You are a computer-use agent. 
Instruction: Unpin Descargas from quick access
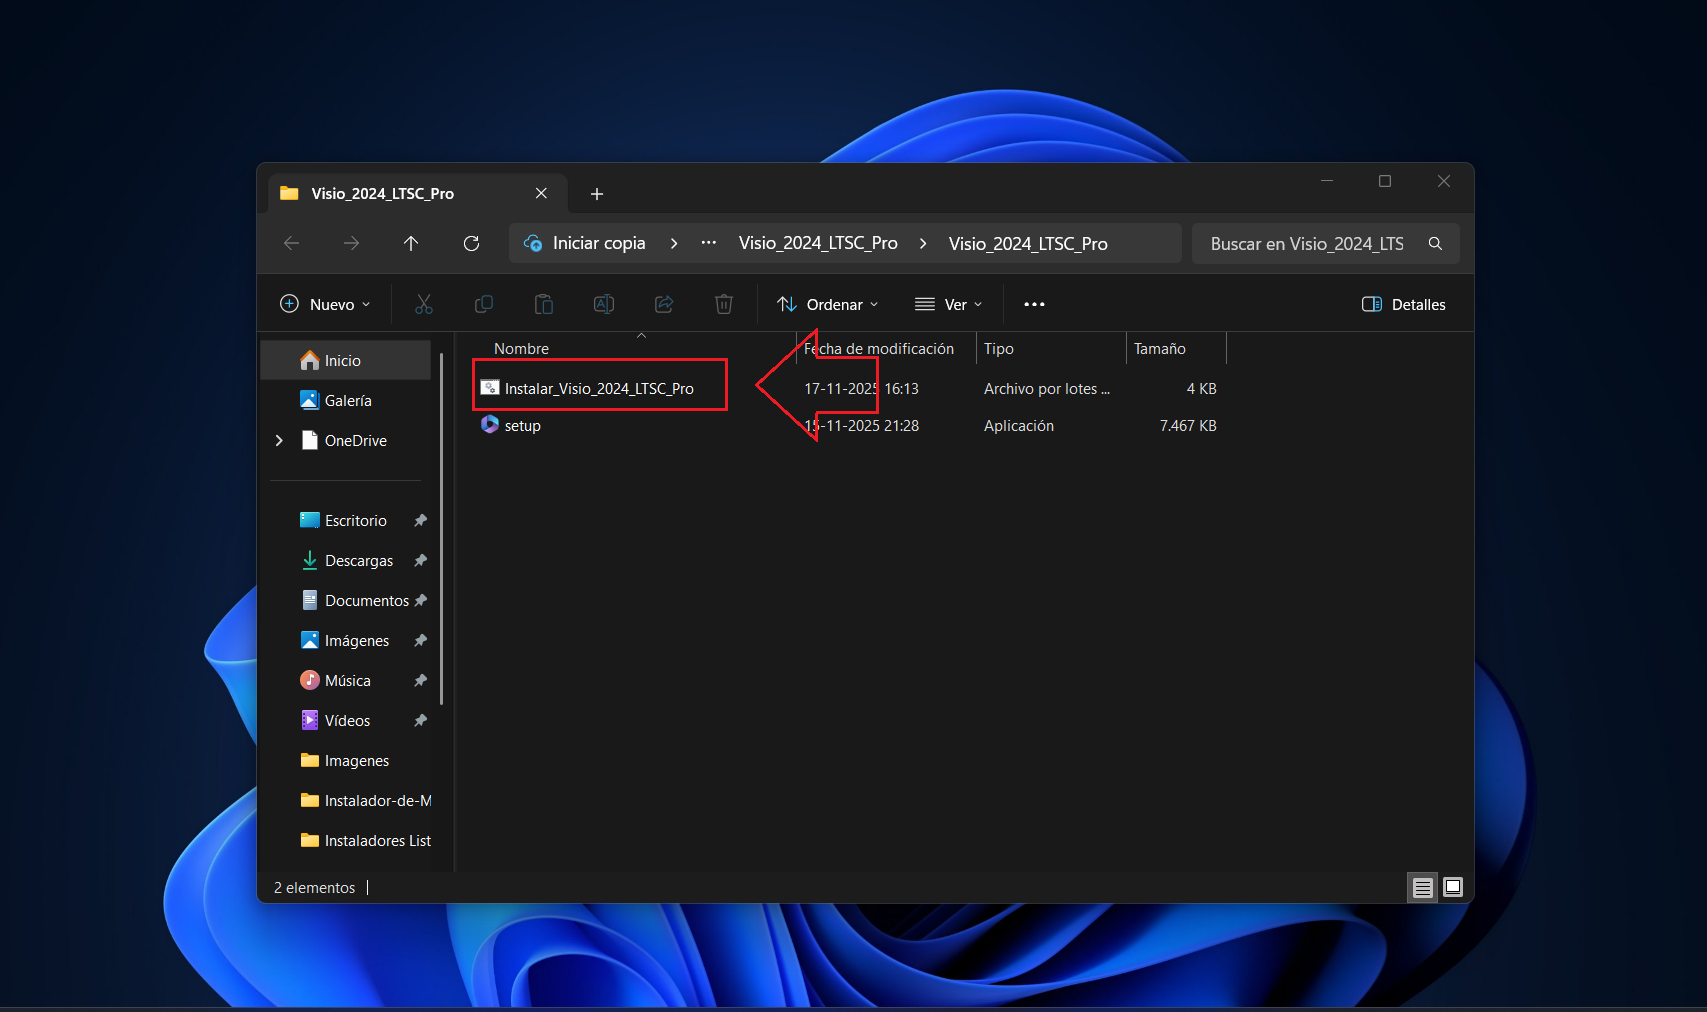click(x=421, y=560)
